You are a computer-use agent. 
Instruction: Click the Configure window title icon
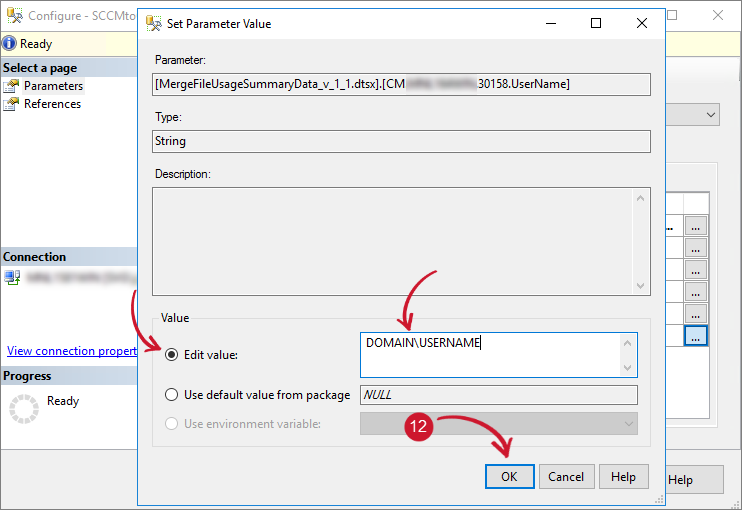coord(15,16)
